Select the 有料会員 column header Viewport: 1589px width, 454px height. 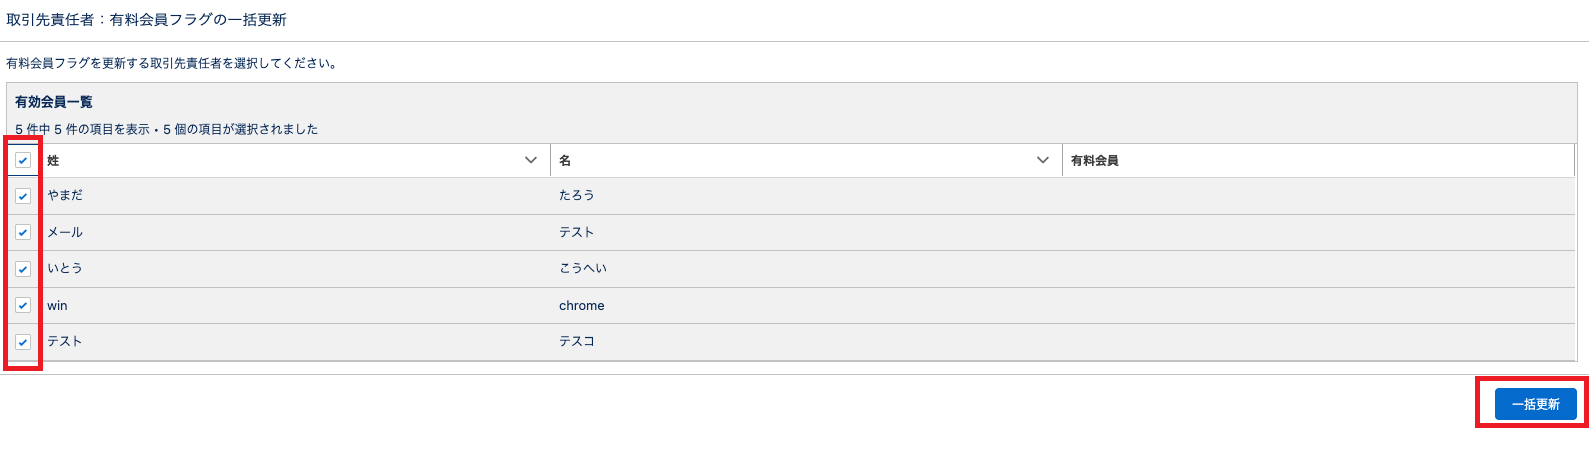tap(1094, 160)
